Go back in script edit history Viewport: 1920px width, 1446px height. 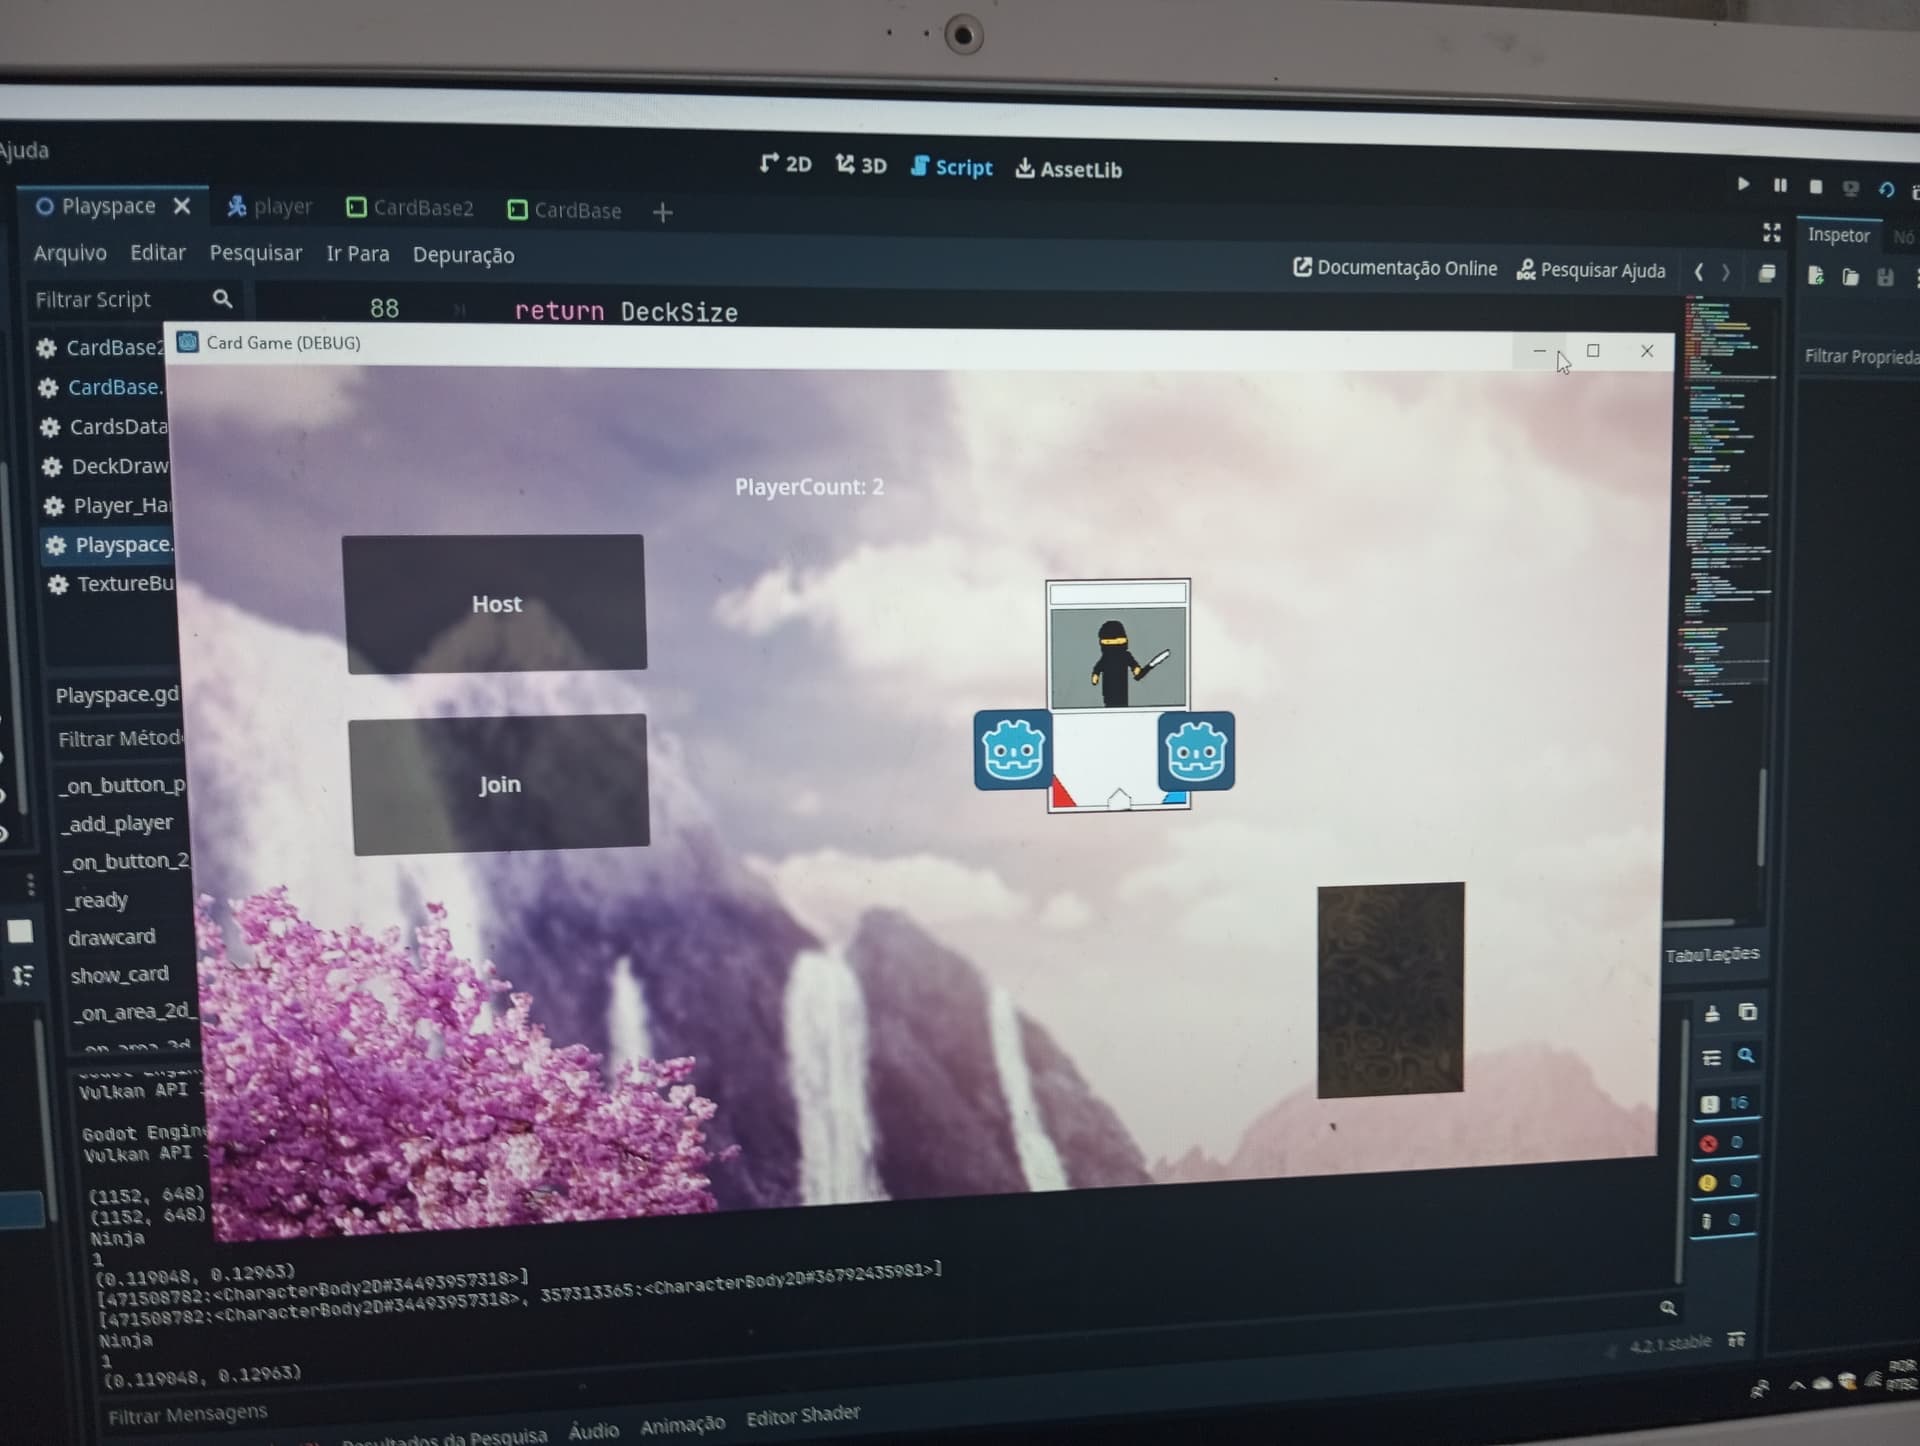(1698, 271)
